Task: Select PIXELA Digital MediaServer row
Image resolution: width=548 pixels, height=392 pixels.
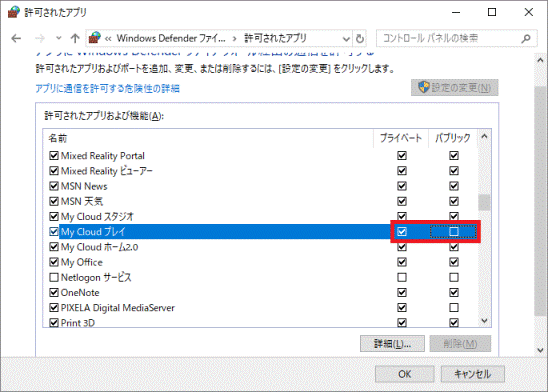Action: 260,308
